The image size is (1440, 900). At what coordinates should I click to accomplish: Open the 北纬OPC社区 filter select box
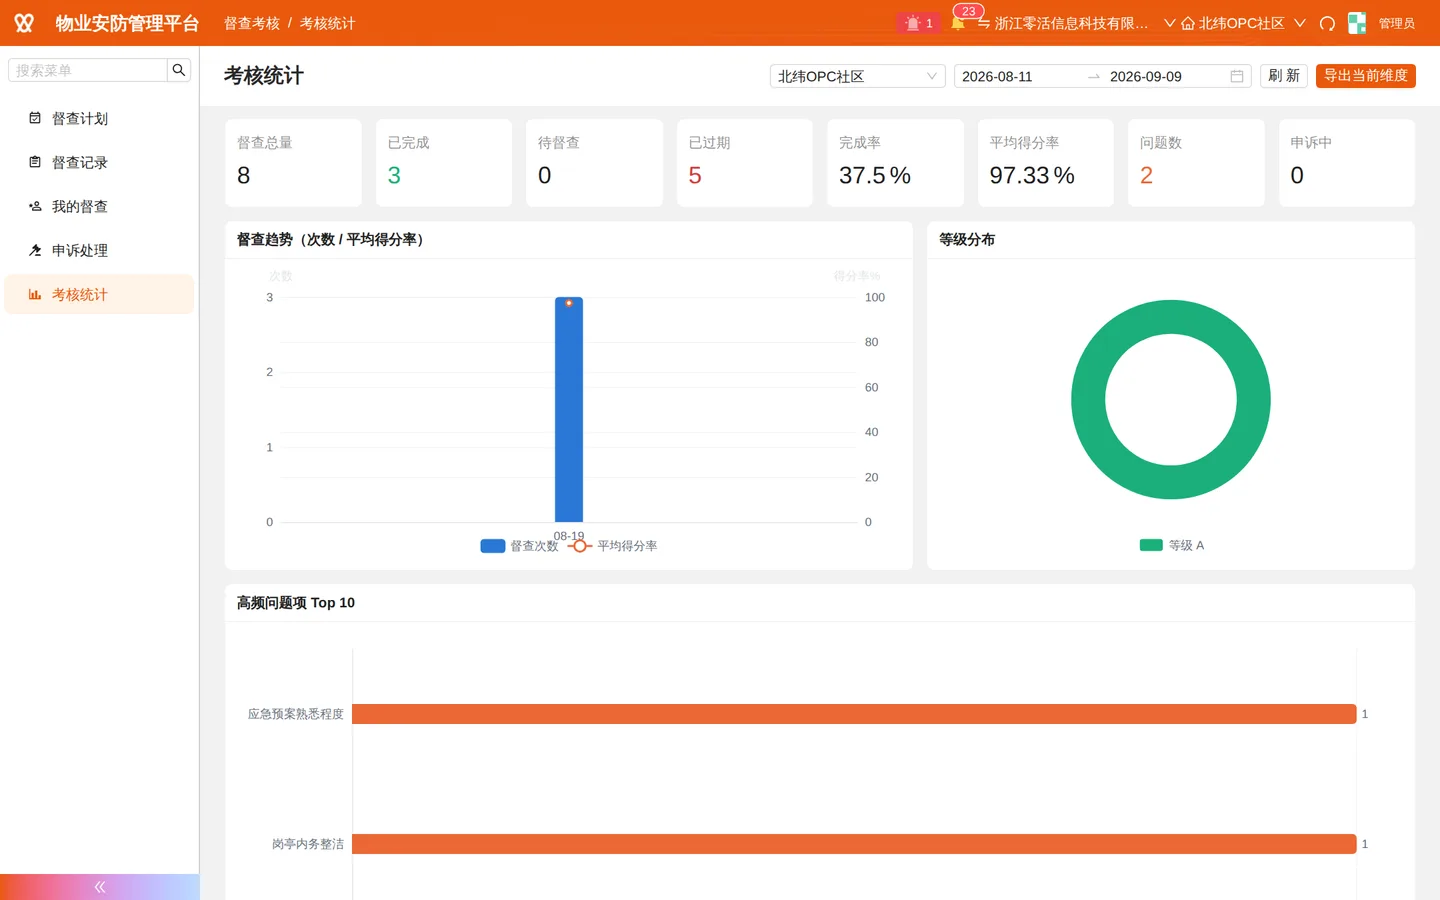click(x=857, y=76)
